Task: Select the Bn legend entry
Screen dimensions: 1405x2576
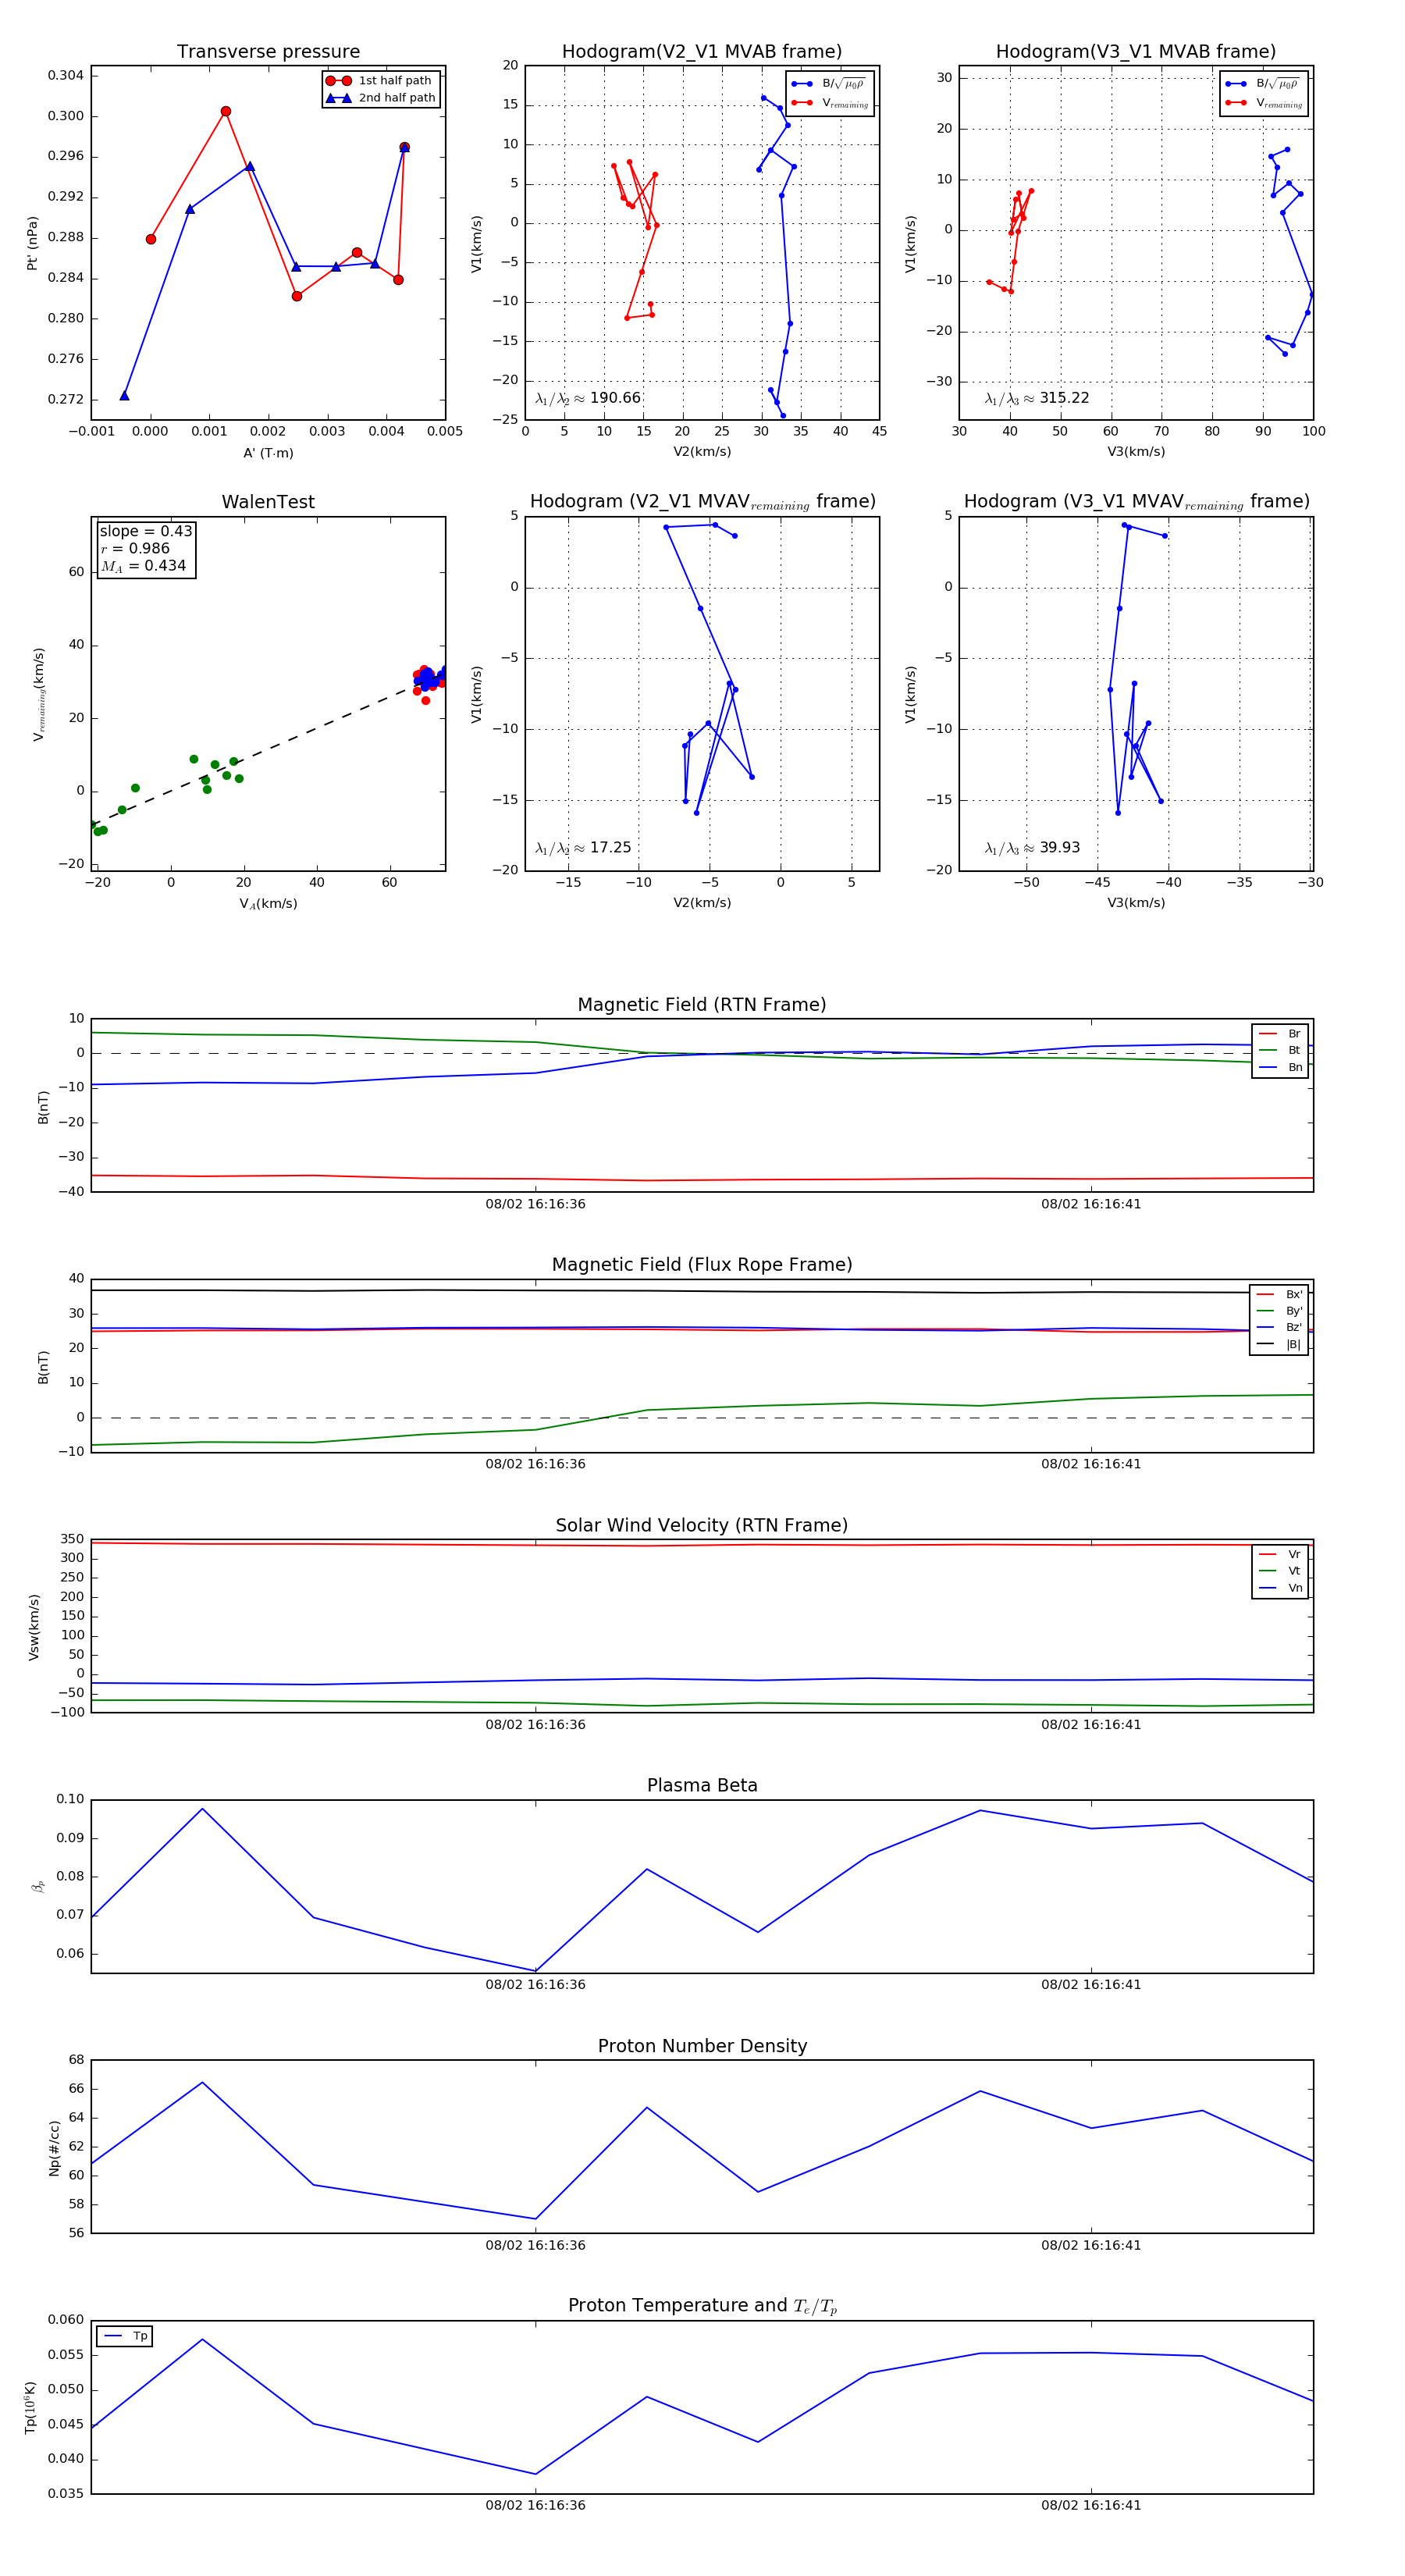Action: tap(1280, 1068)
